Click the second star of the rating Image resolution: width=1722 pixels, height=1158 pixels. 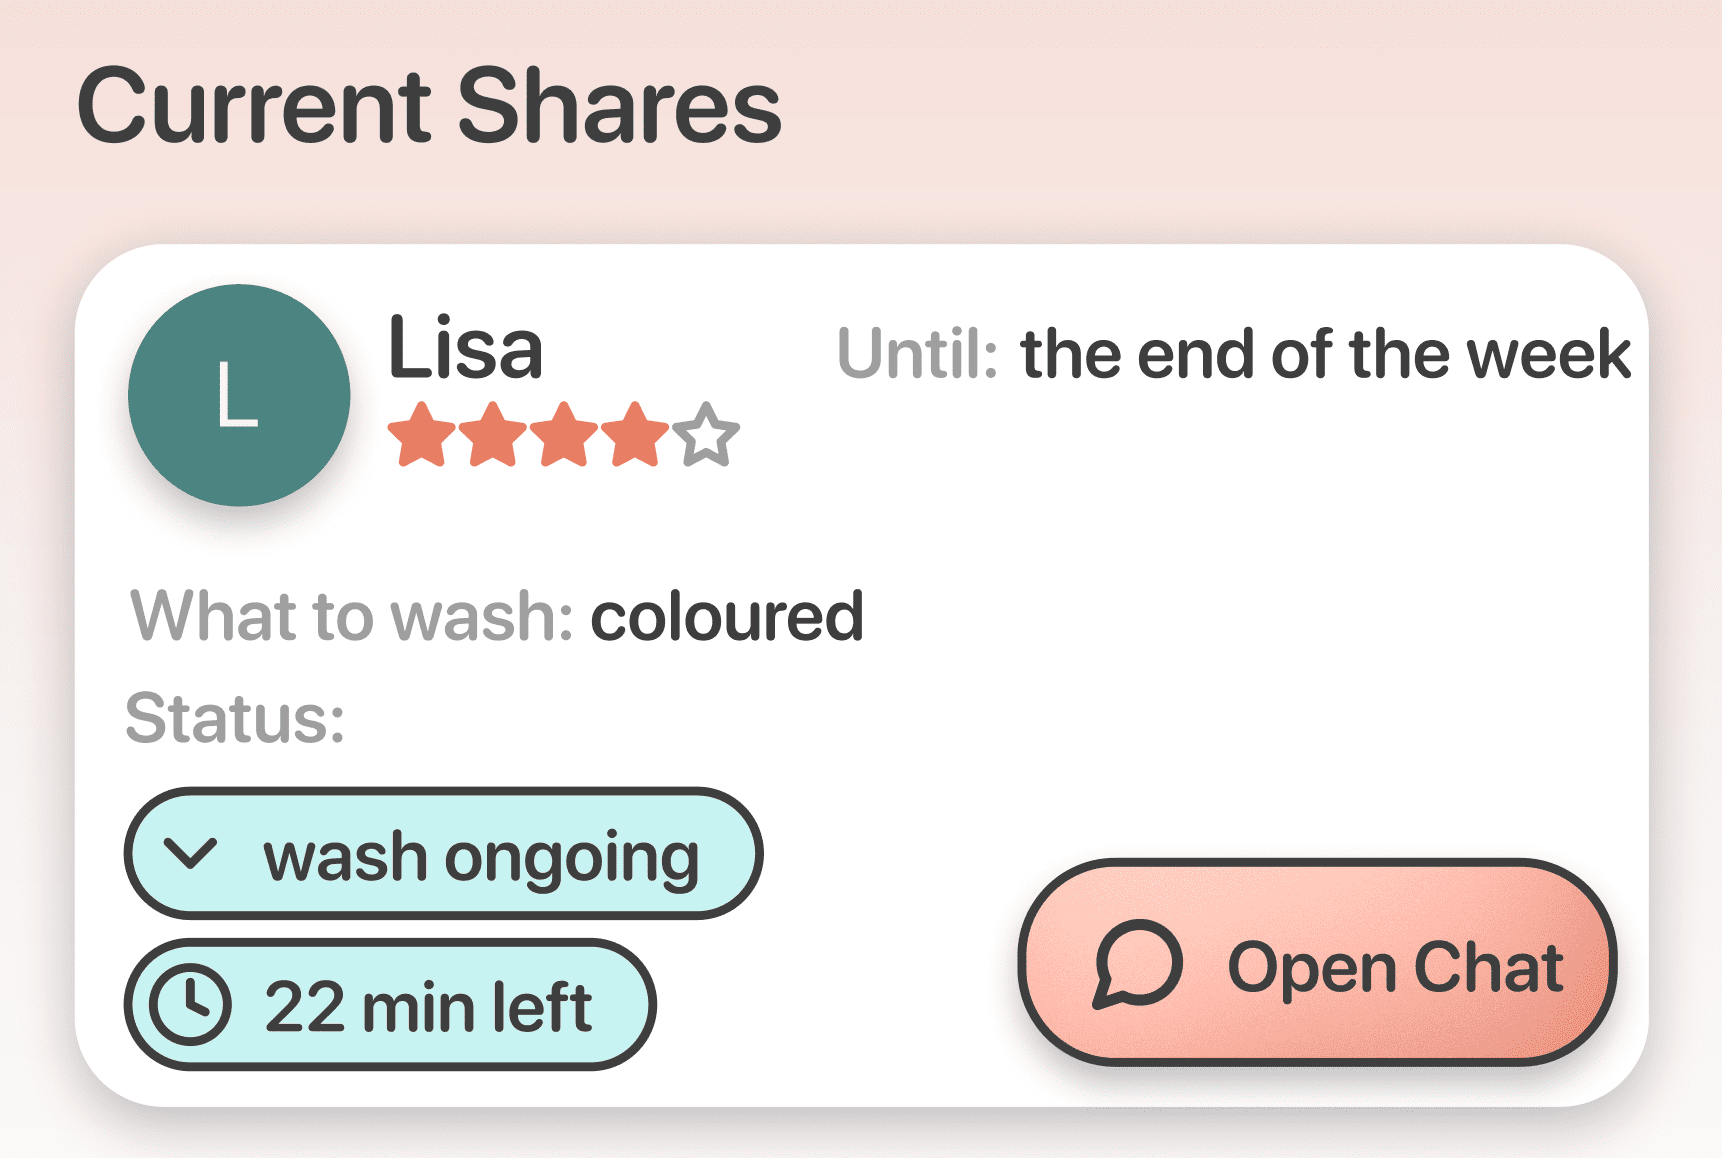click(494, 435)
